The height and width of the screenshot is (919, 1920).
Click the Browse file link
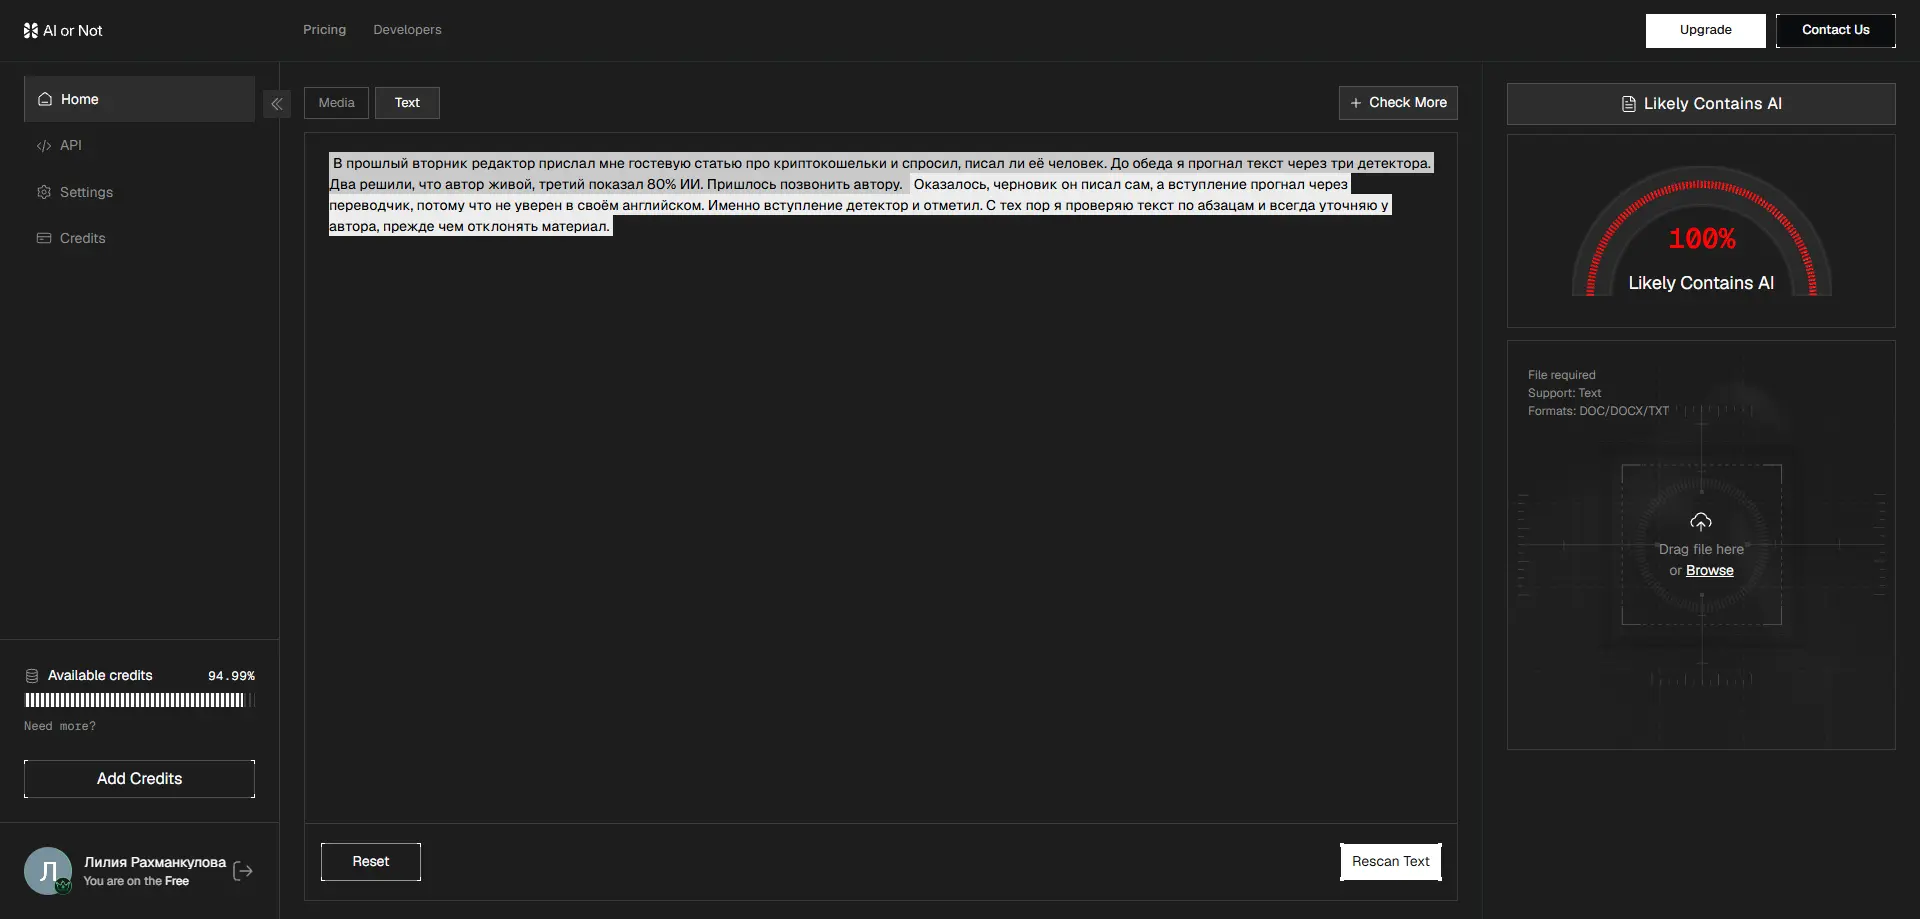tap(1710, 571)
